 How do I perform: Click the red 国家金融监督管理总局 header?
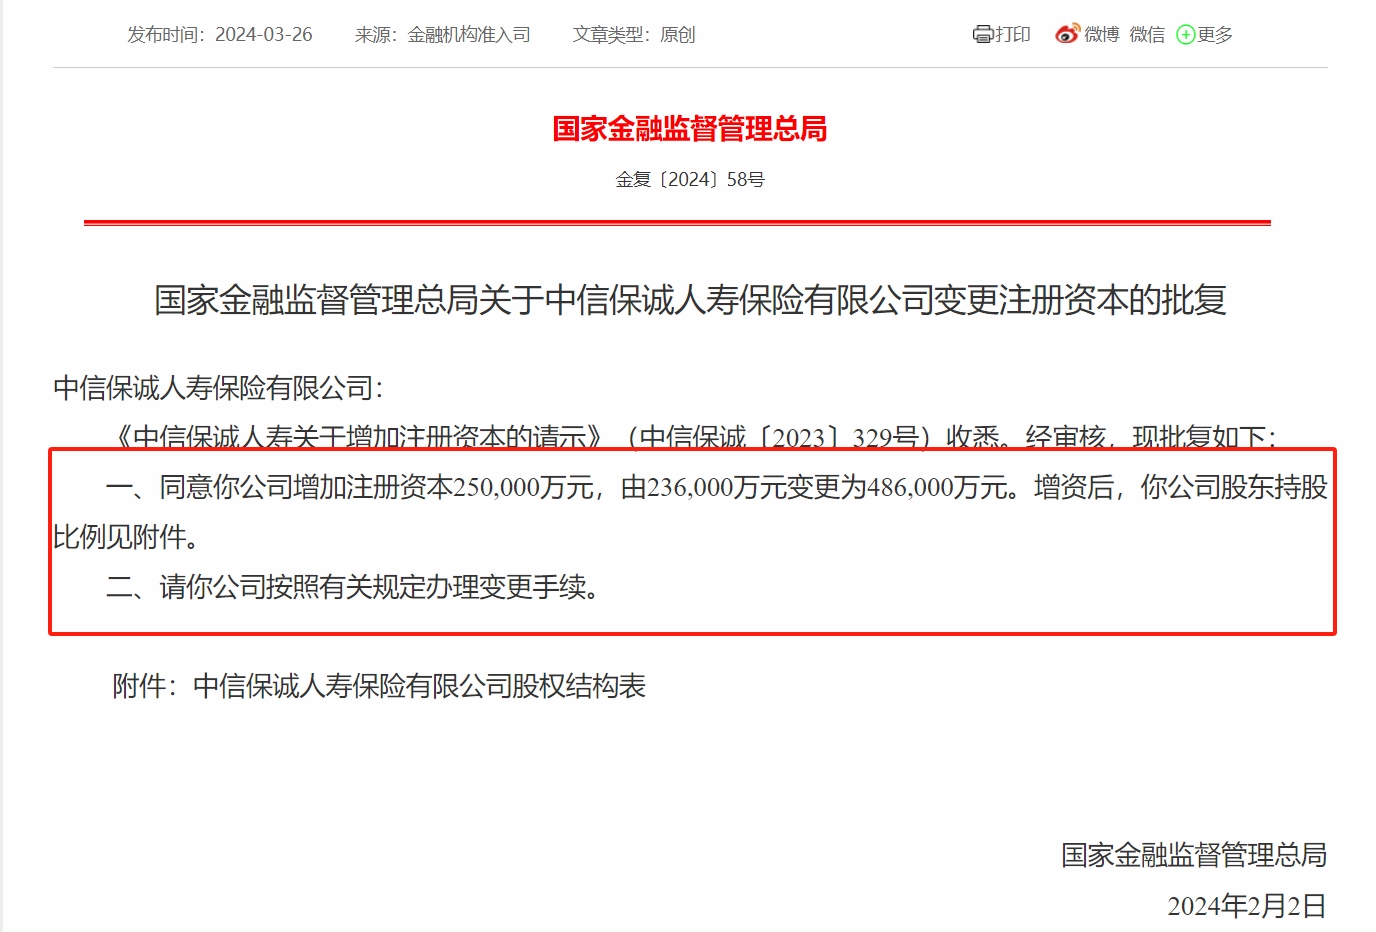(689, 129)
